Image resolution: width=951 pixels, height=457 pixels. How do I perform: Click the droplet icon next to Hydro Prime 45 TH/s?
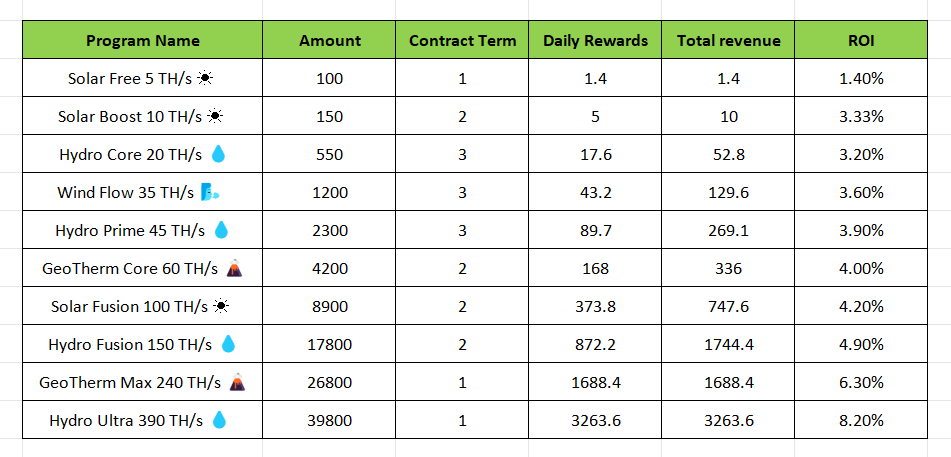click(221, 230)
